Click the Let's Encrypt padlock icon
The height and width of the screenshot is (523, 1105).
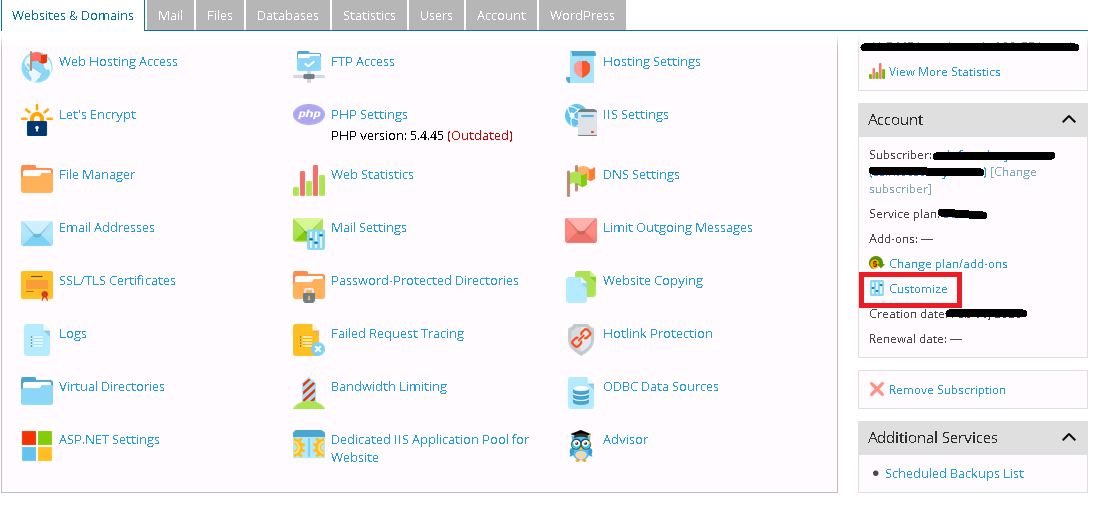coord(37,121)
